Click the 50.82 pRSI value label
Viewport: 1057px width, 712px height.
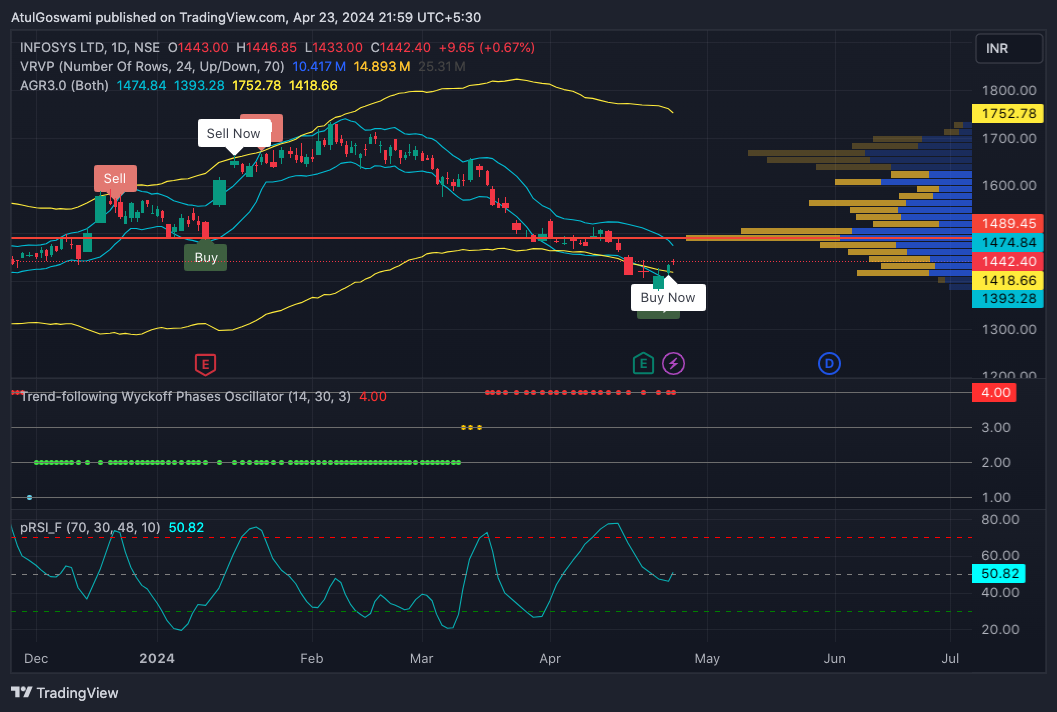(999, 574)
